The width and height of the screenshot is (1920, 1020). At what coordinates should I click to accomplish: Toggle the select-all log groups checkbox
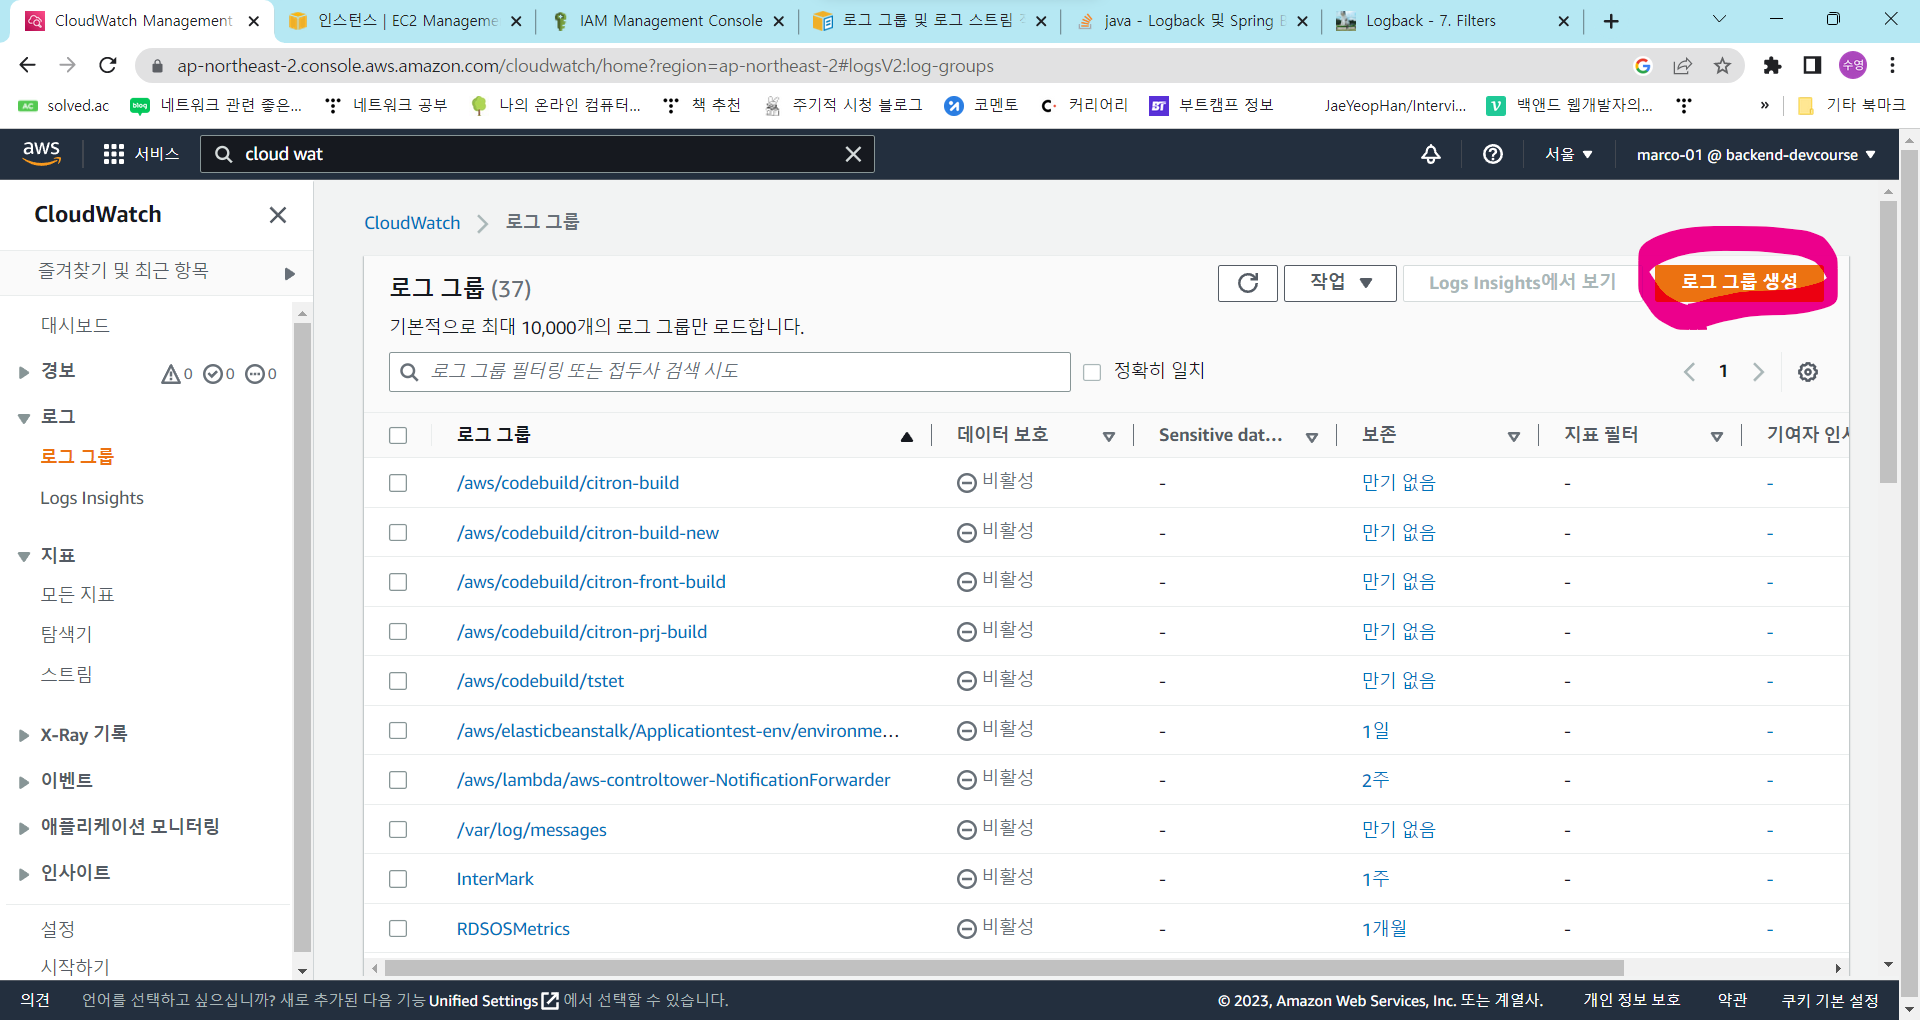(398, 435)
